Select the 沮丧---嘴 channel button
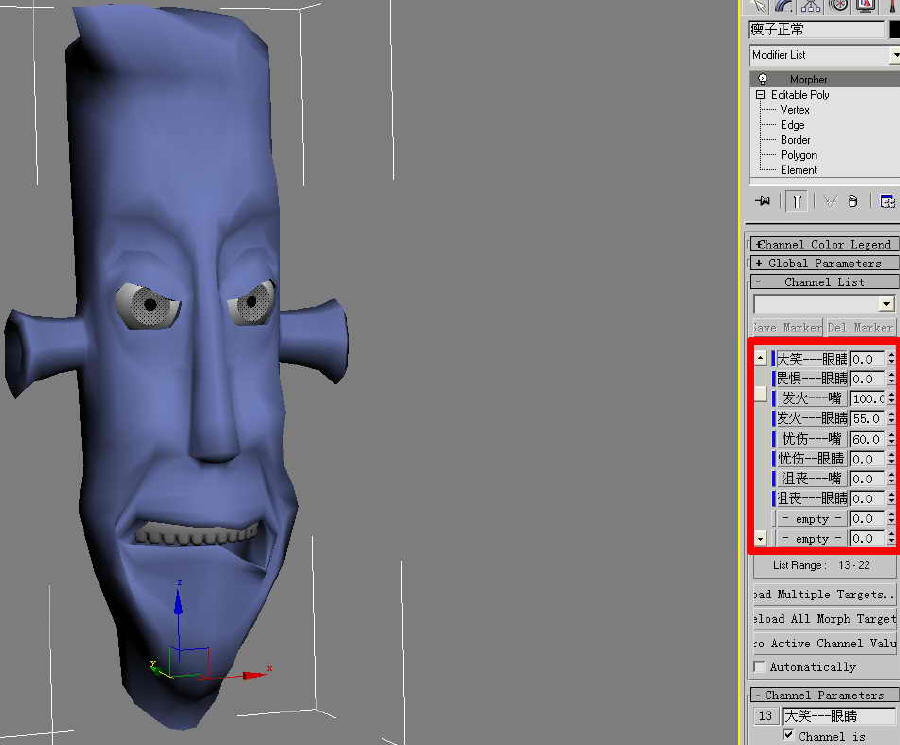 tap(812, 479)
